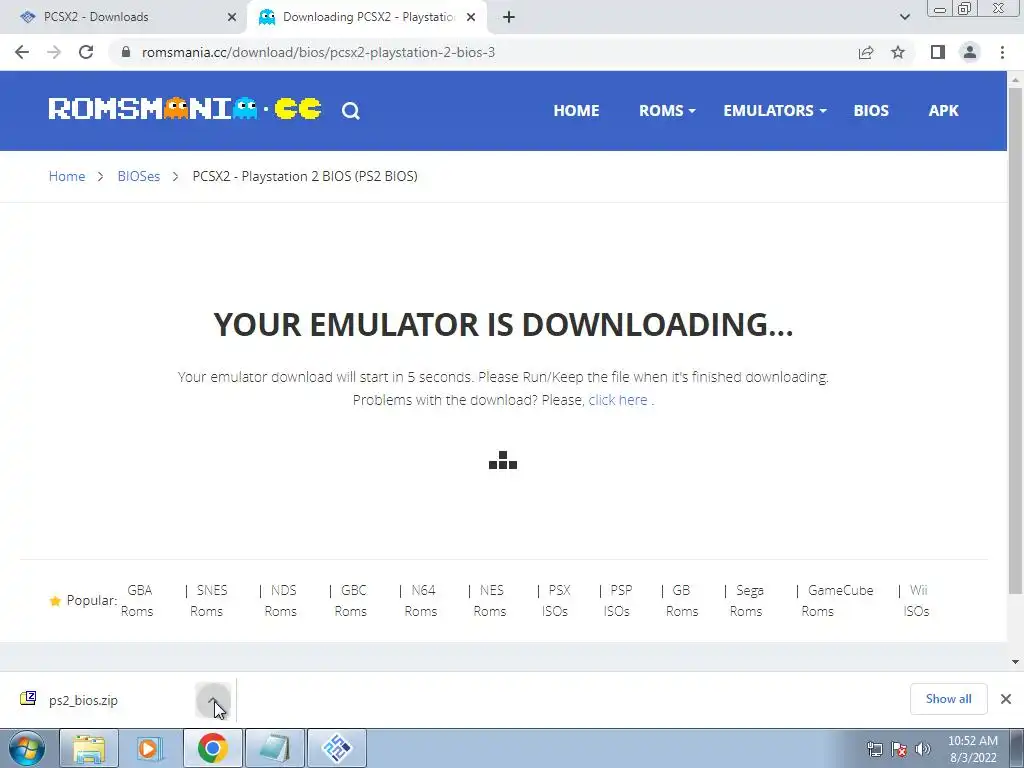Open the browser side panel icon
Viewport: 1024px width, 768px height.
click(938, 52)
